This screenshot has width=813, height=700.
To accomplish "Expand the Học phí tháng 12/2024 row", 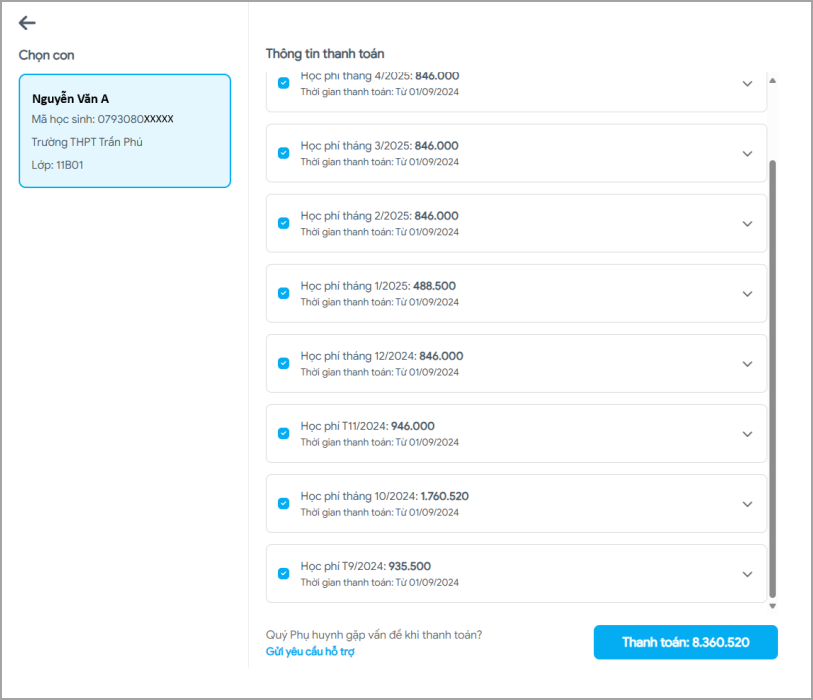I will coord(747,364).
